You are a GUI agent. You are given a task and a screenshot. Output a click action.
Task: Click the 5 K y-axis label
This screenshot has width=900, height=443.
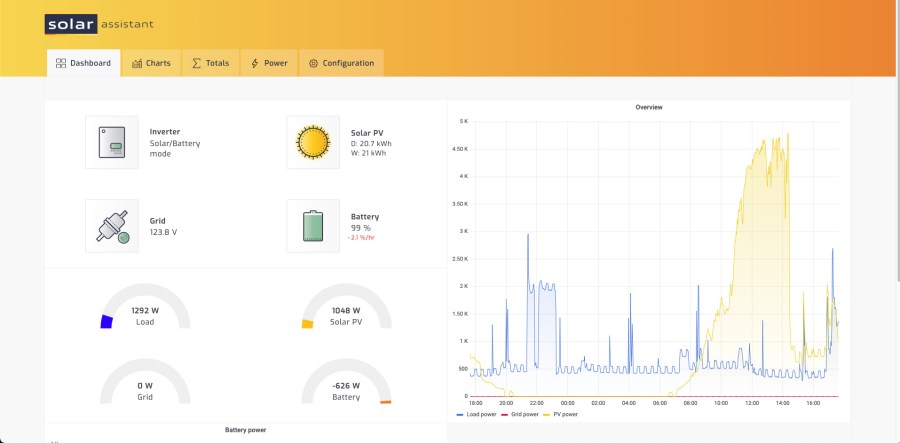(464, 121)
